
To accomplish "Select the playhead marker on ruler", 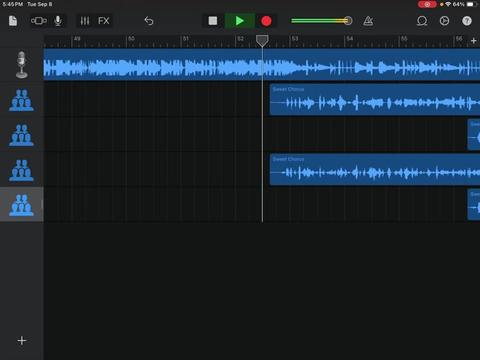I will click(262, 41).
